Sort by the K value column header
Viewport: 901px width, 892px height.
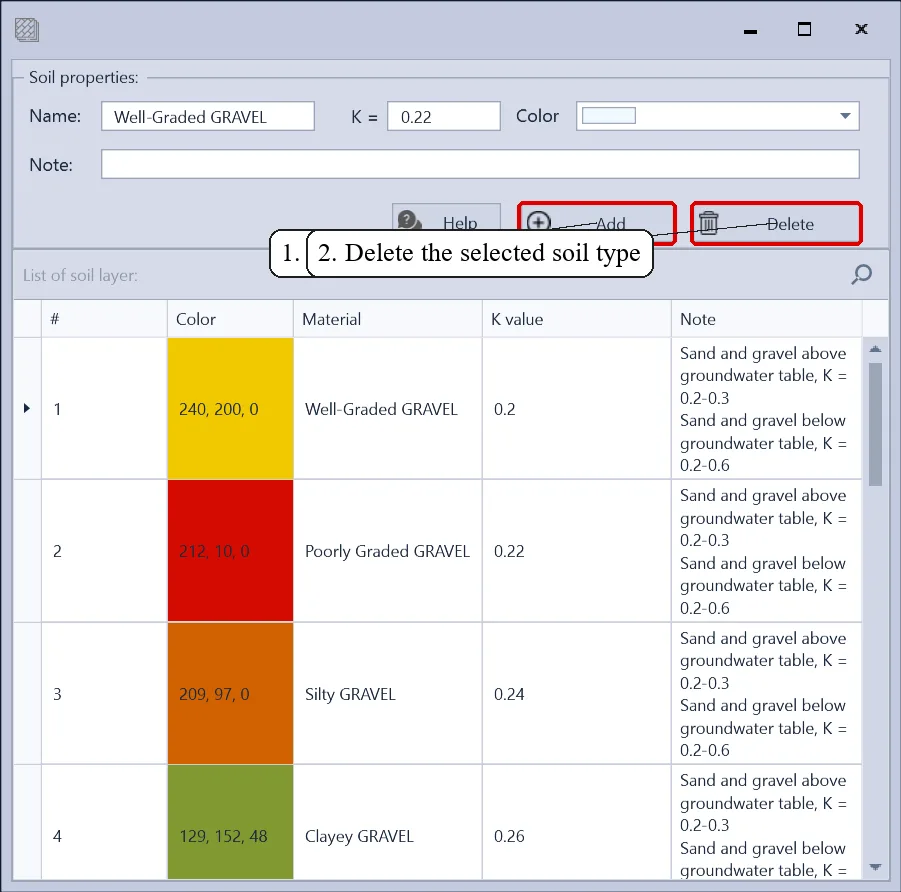577,319
